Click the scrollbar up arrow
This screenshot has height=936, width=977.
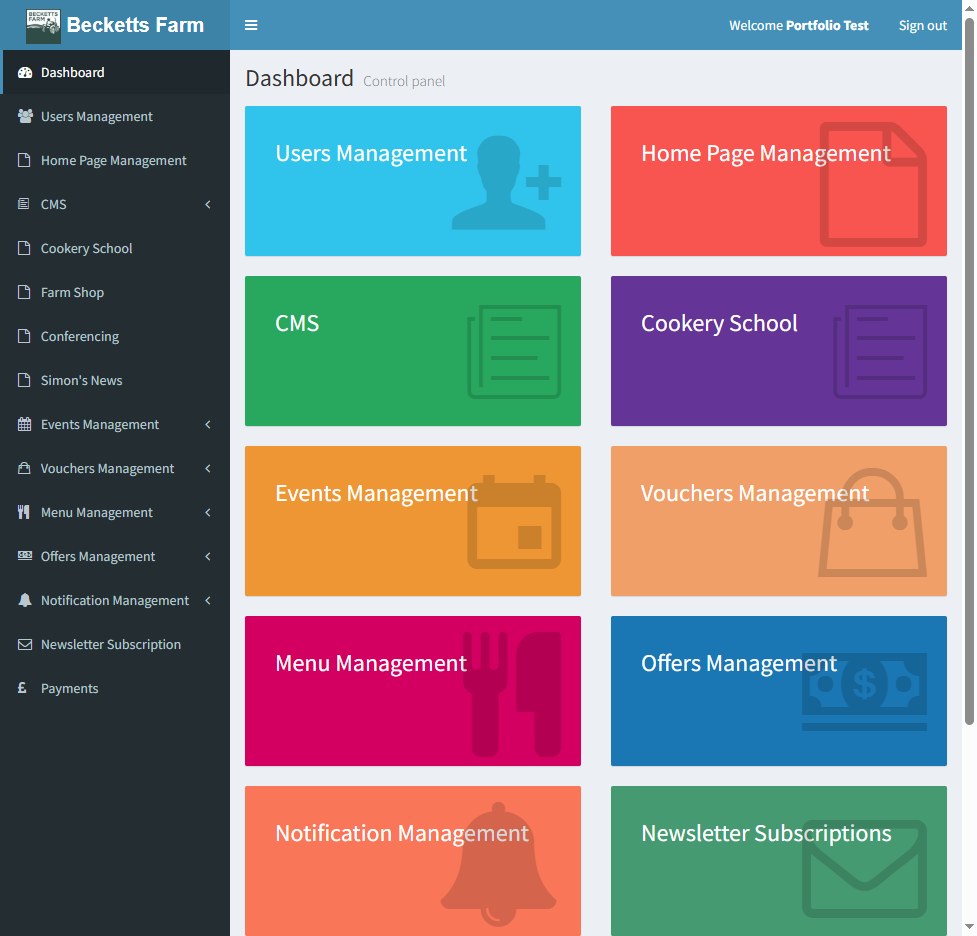pyautogui.click(x=969, y=8)
